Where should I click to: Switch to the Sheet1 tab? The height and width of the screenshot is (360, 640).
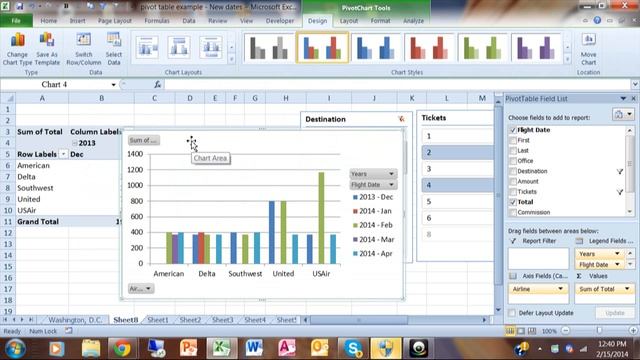coord(158,320)
